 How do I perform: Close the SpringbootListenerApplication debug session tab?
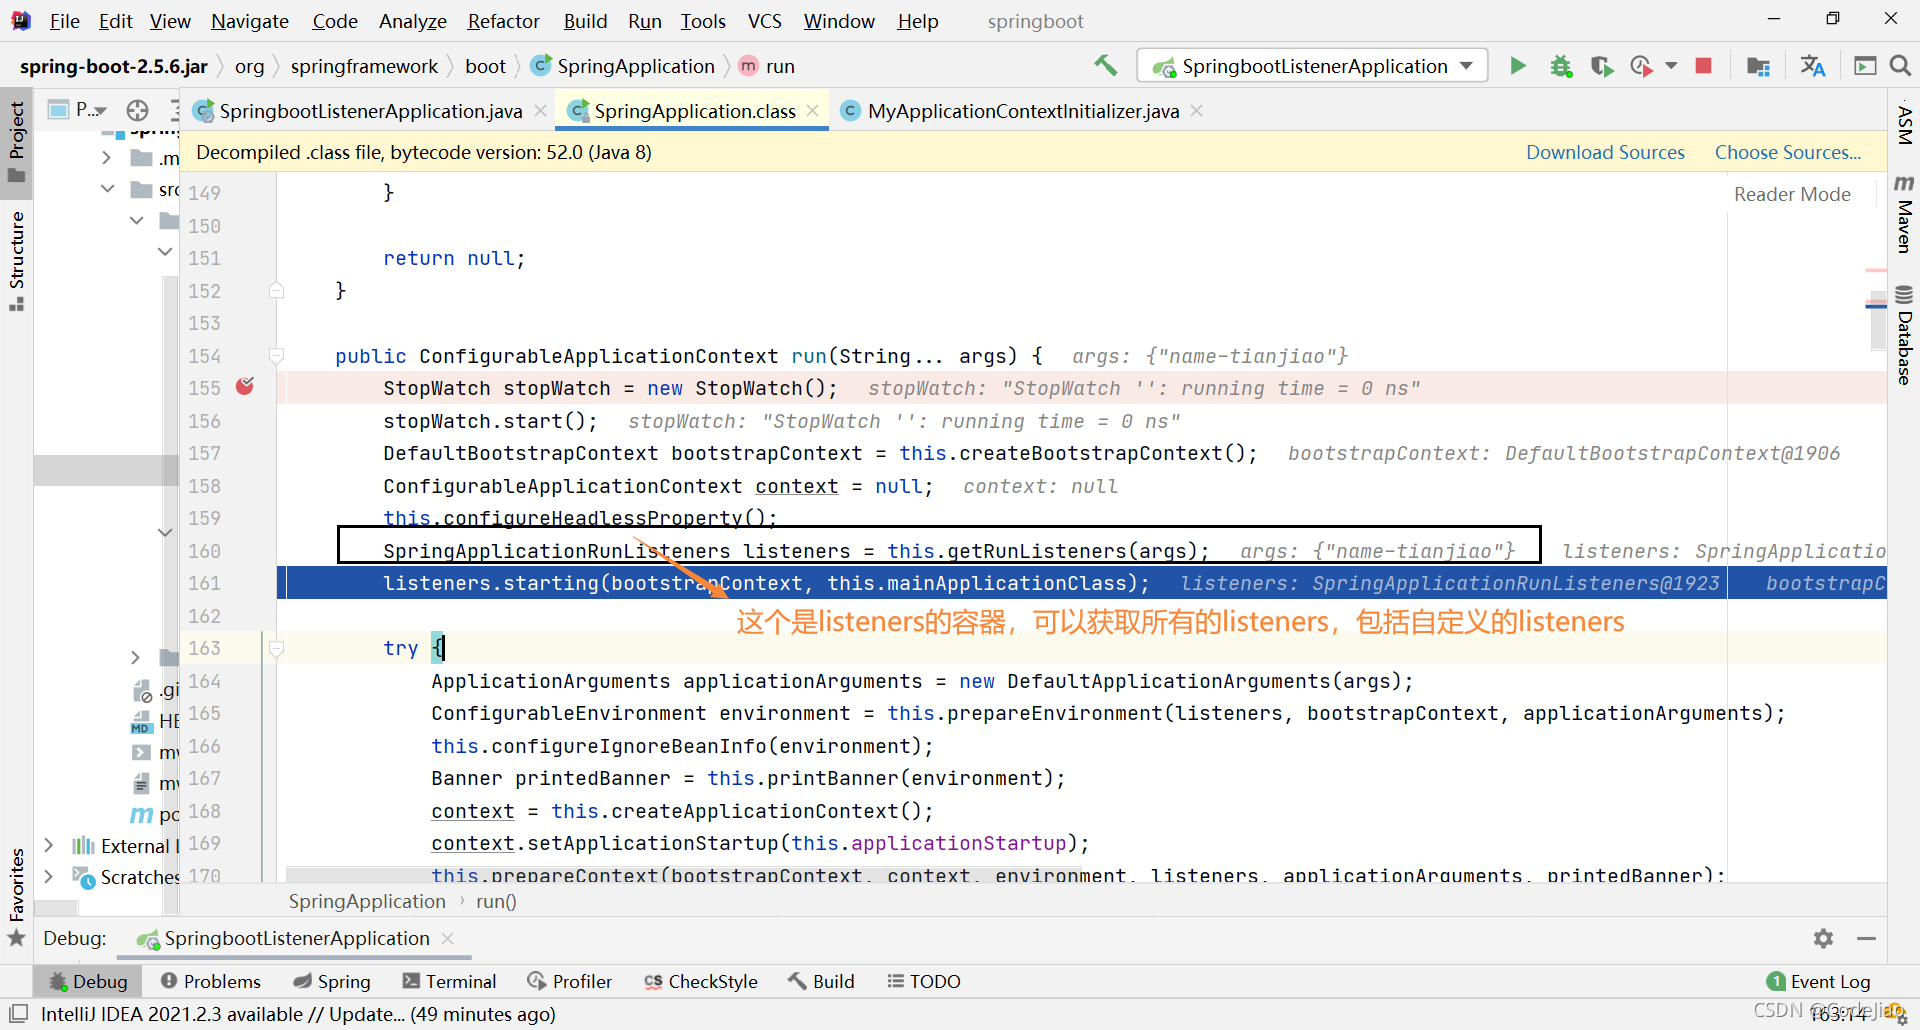pyautogui.click(x=448, y=938)
